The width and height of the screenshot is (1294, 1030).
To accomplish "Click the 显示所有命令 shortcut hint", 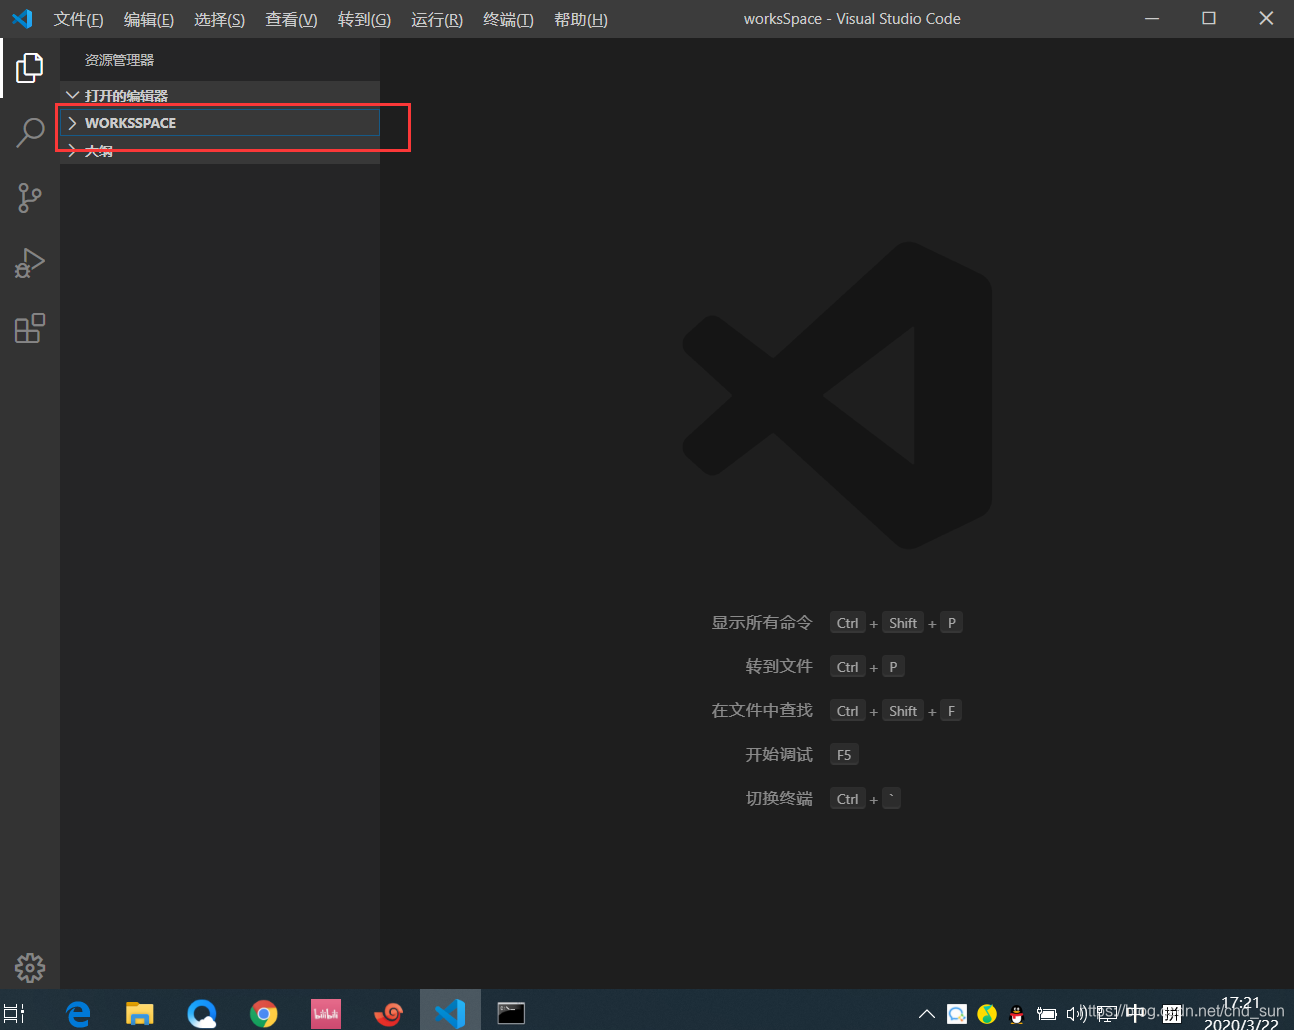I will 762,622.
